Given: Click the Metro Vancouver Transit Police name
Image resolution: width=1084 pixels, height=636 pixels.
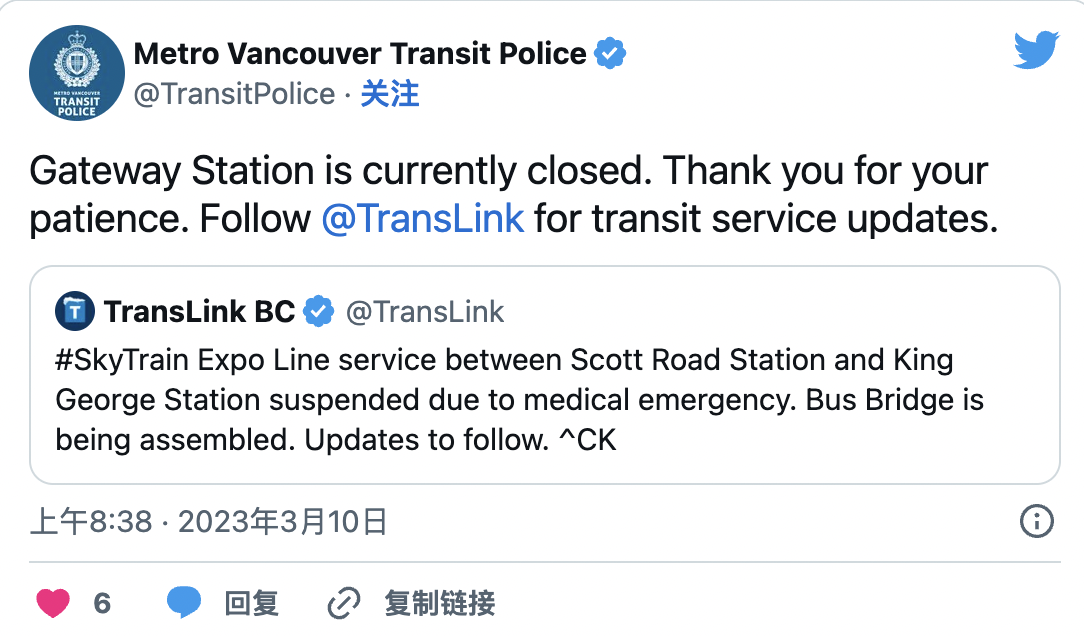Looking at the screenshot, I should pyautogui.click(x=359, y=54).
